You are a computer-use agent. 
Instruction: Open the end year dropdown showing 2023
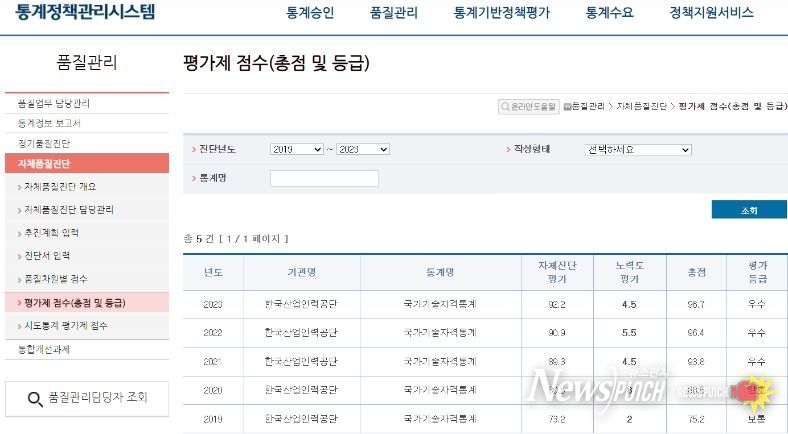(363, 149)
